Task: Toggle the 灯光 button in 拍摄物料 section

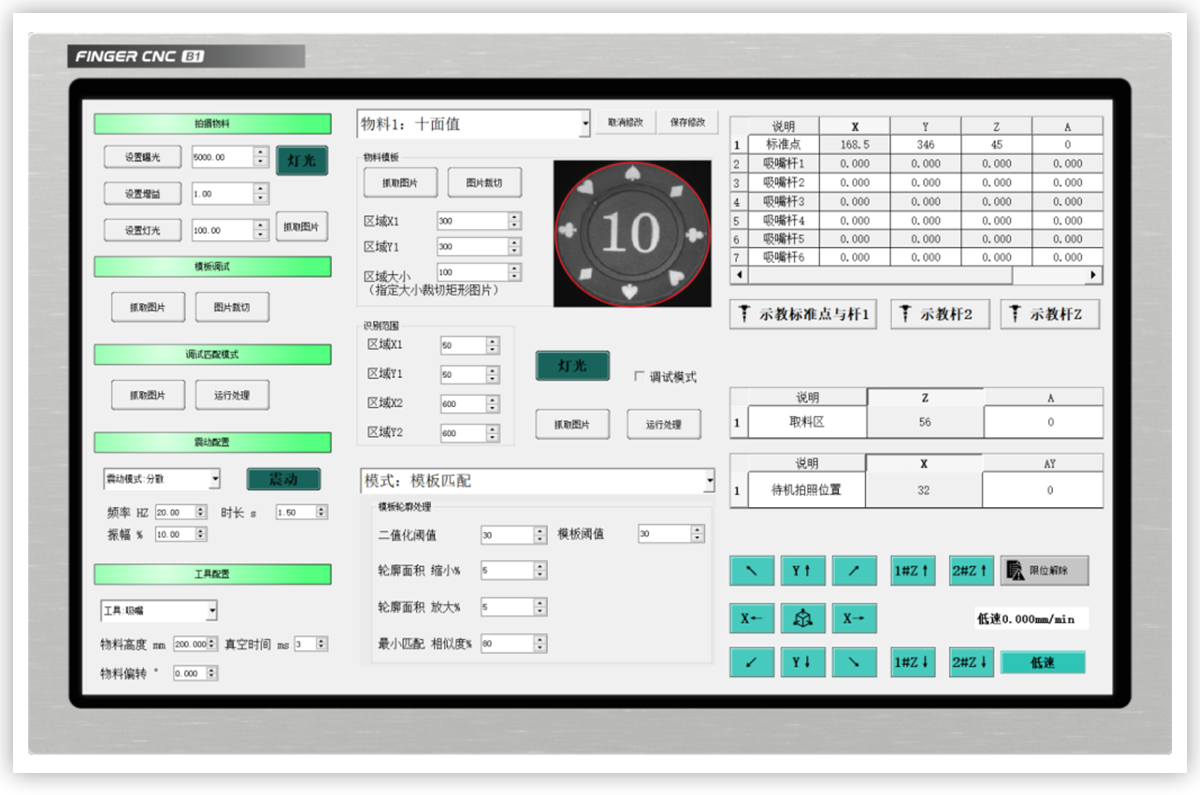Action: (301, 160)
